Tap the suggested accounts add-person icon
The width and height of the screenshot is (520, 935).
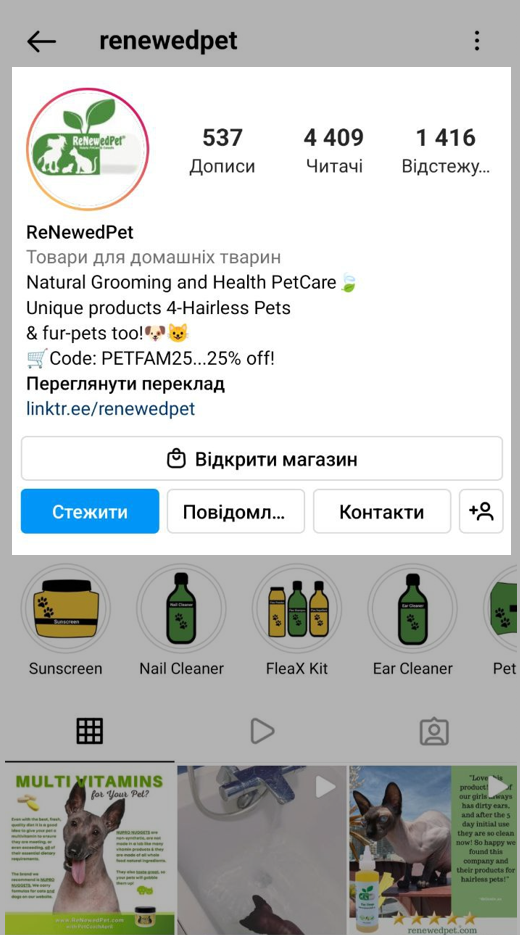(x=481, y=511)
